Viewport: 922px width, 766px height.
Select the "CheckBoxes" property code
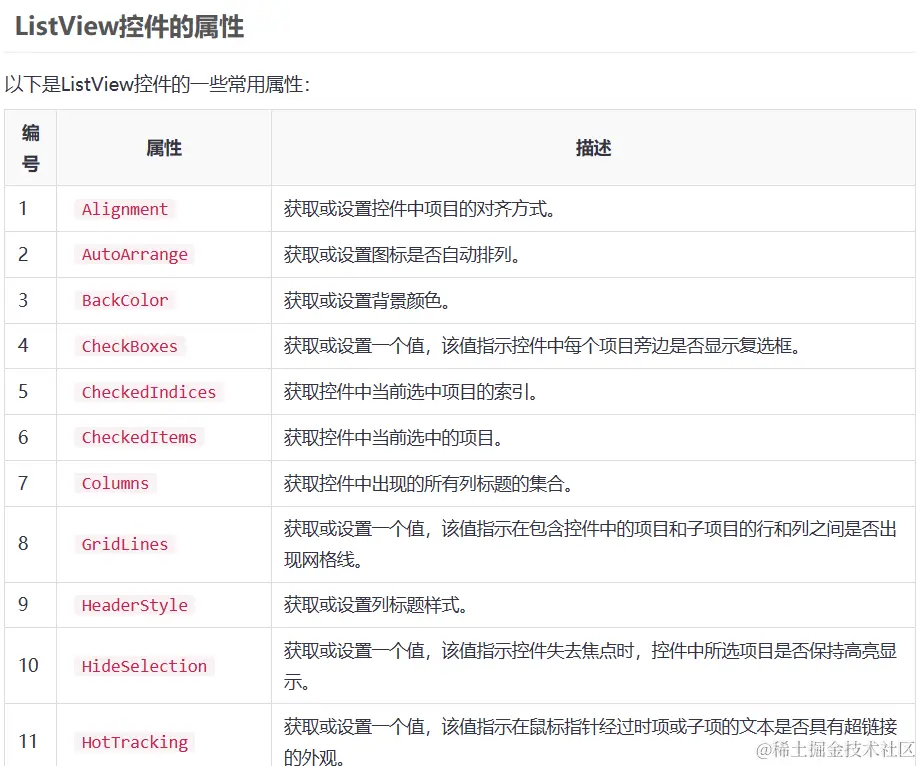point(129,346)
